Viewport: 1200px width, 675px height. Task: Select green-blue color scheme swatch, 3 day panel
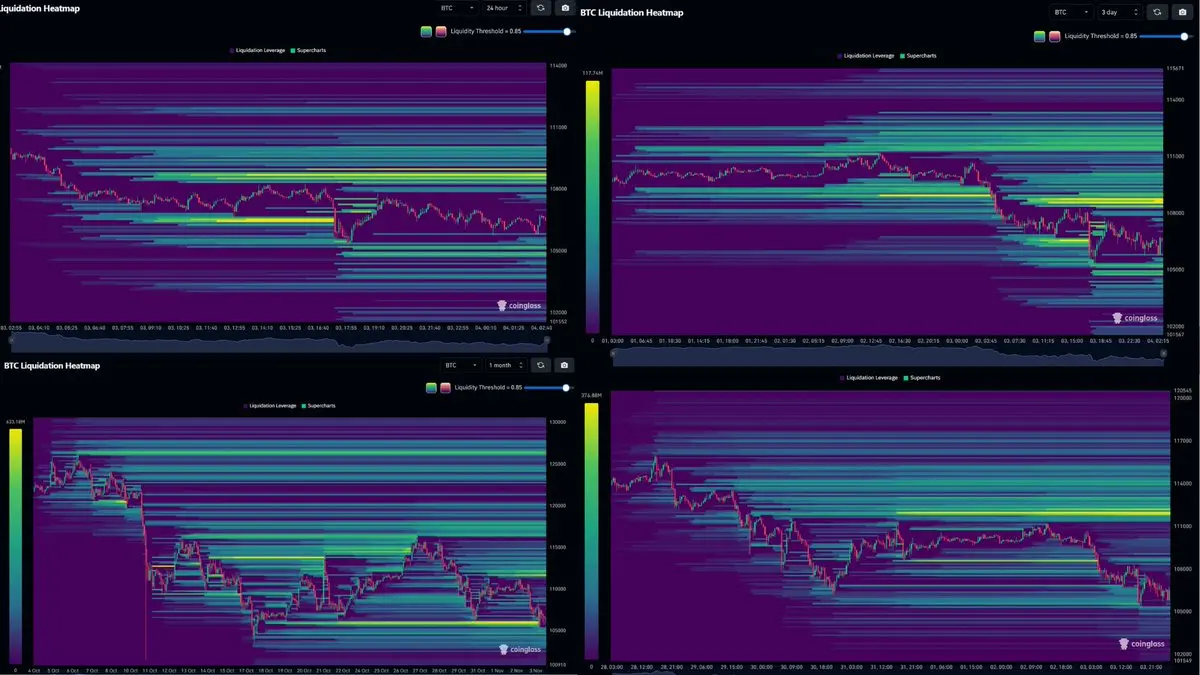[1040, 36]
